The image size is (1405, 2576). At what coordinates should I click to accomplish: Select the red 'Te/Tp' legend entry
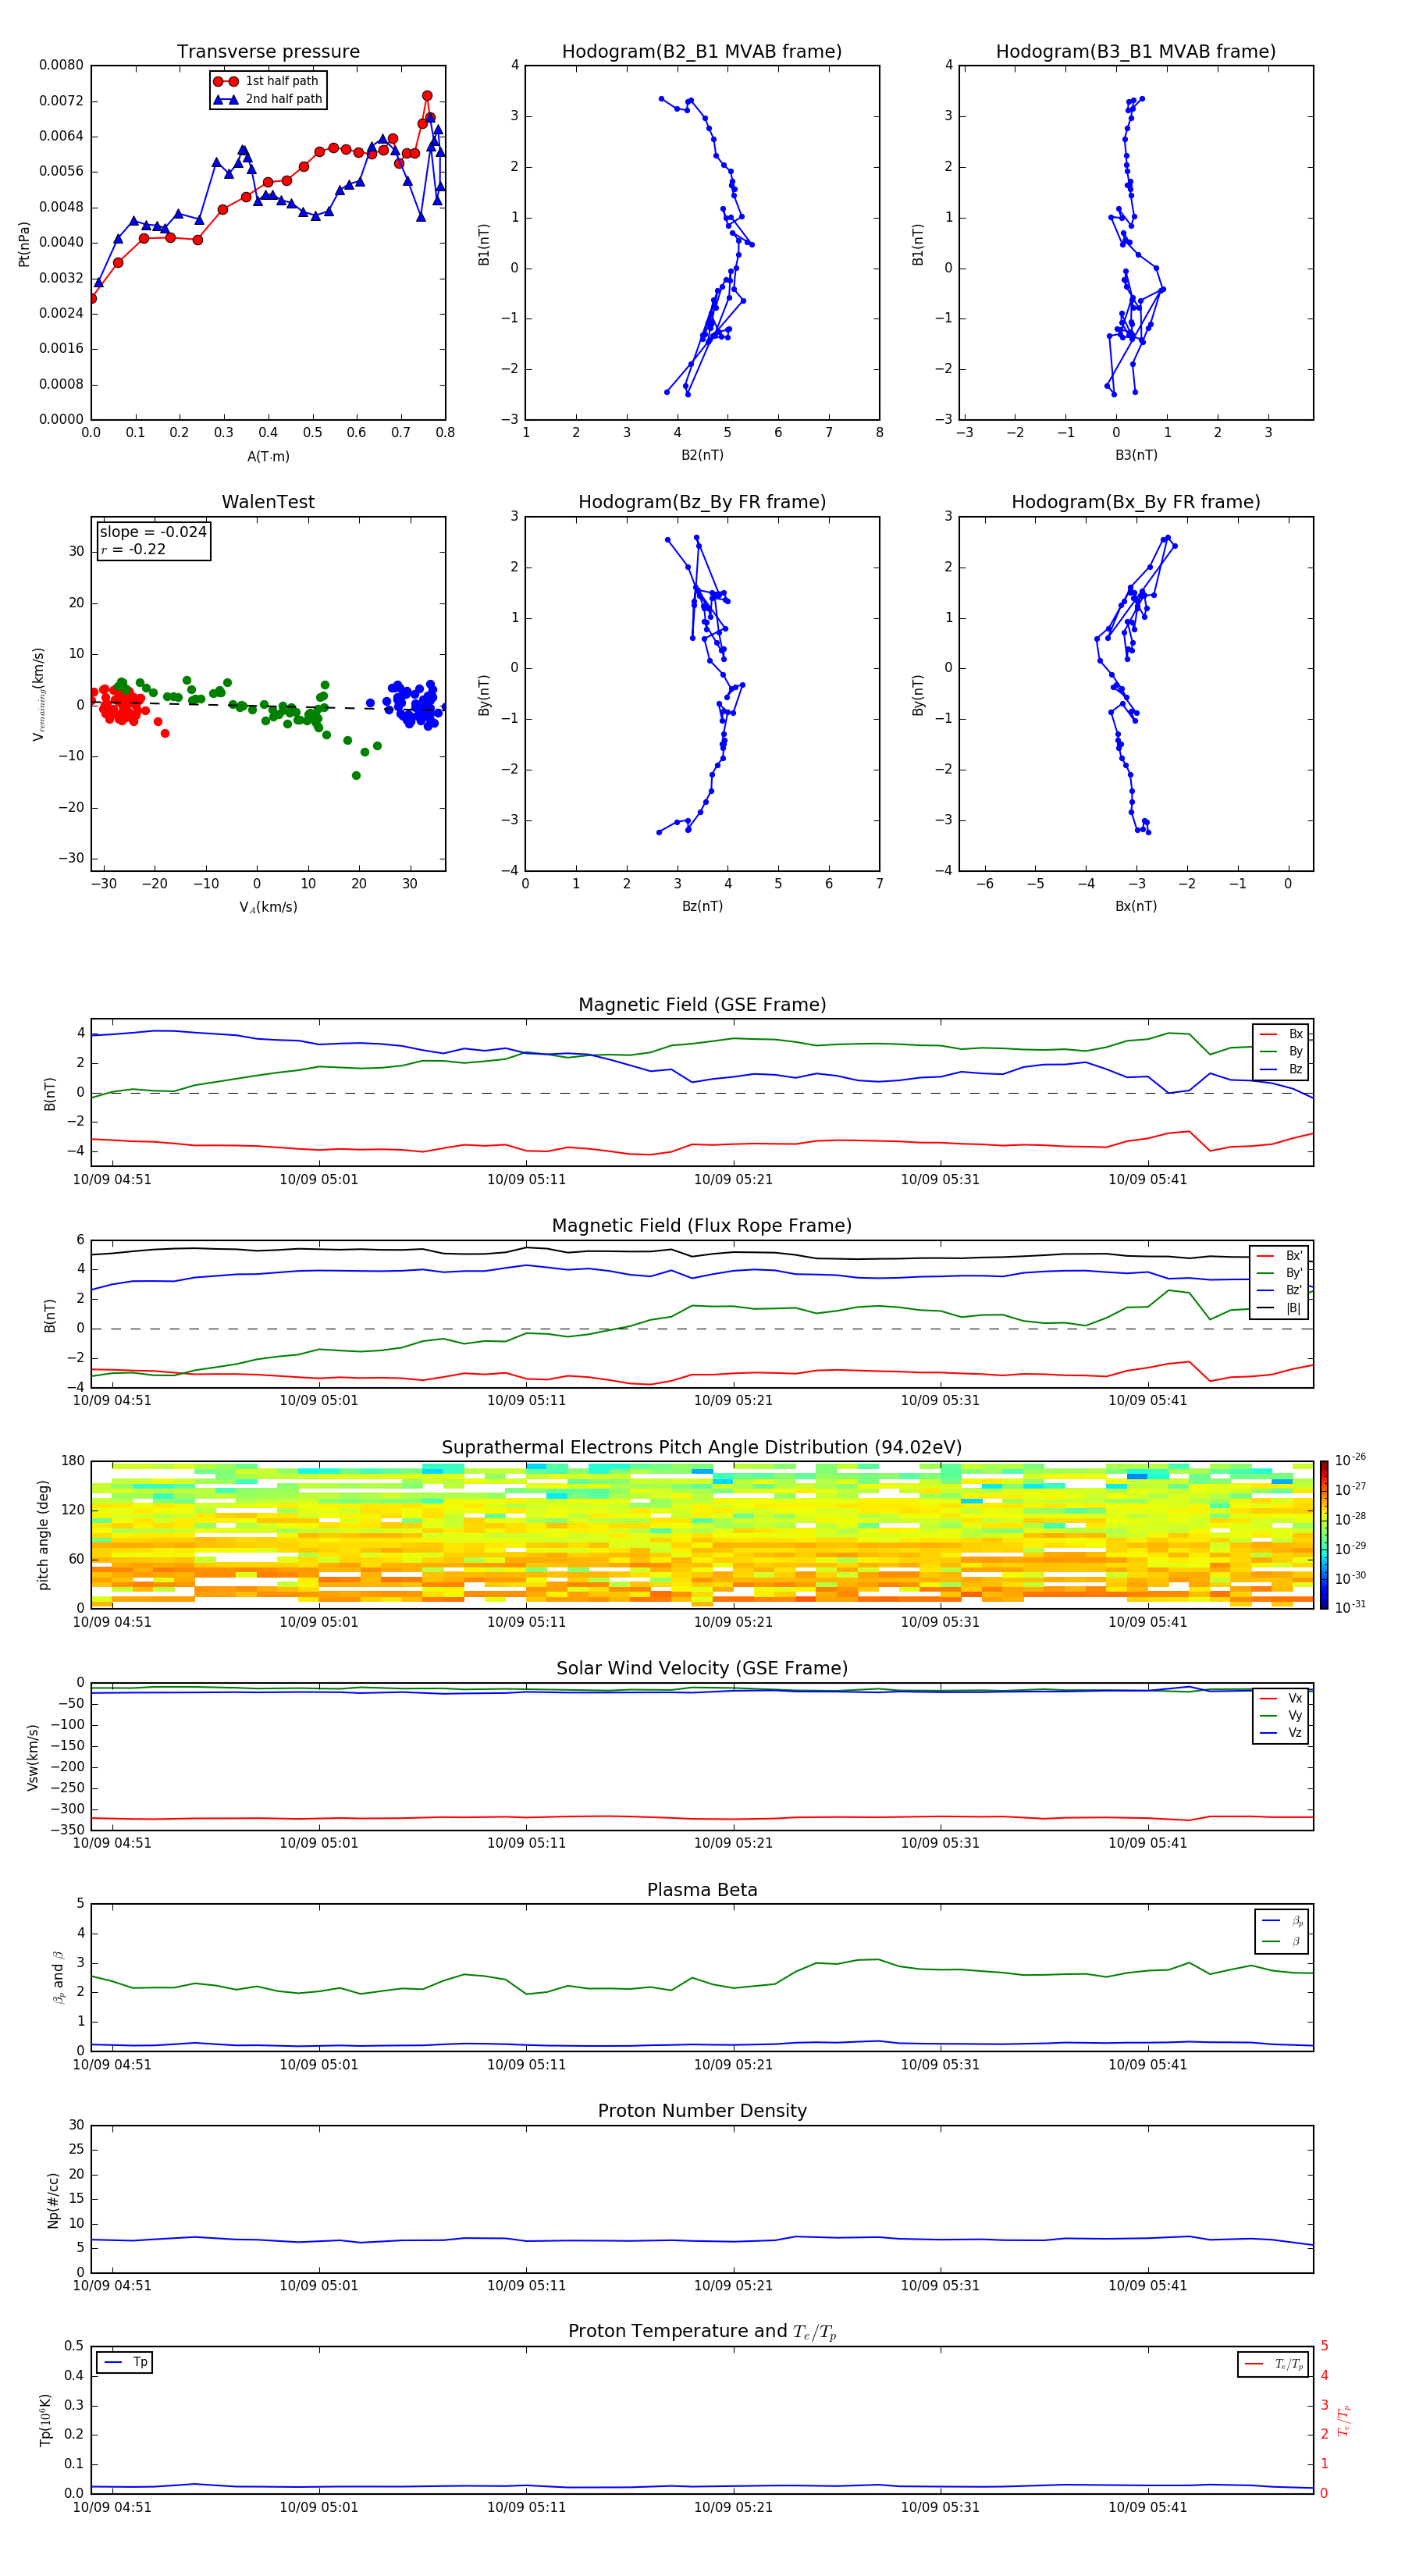click(x=1273, y=2364)
